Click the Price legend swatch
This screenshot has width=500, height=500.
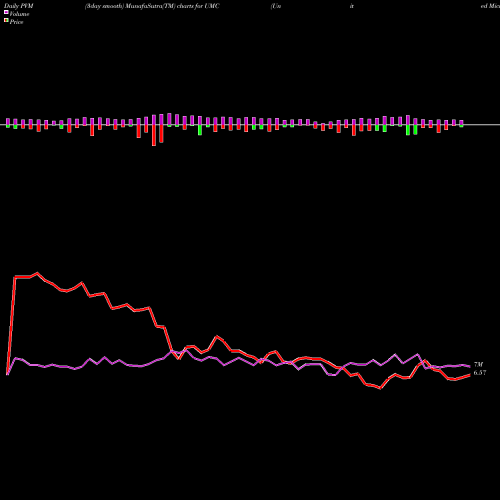(6, 21)
